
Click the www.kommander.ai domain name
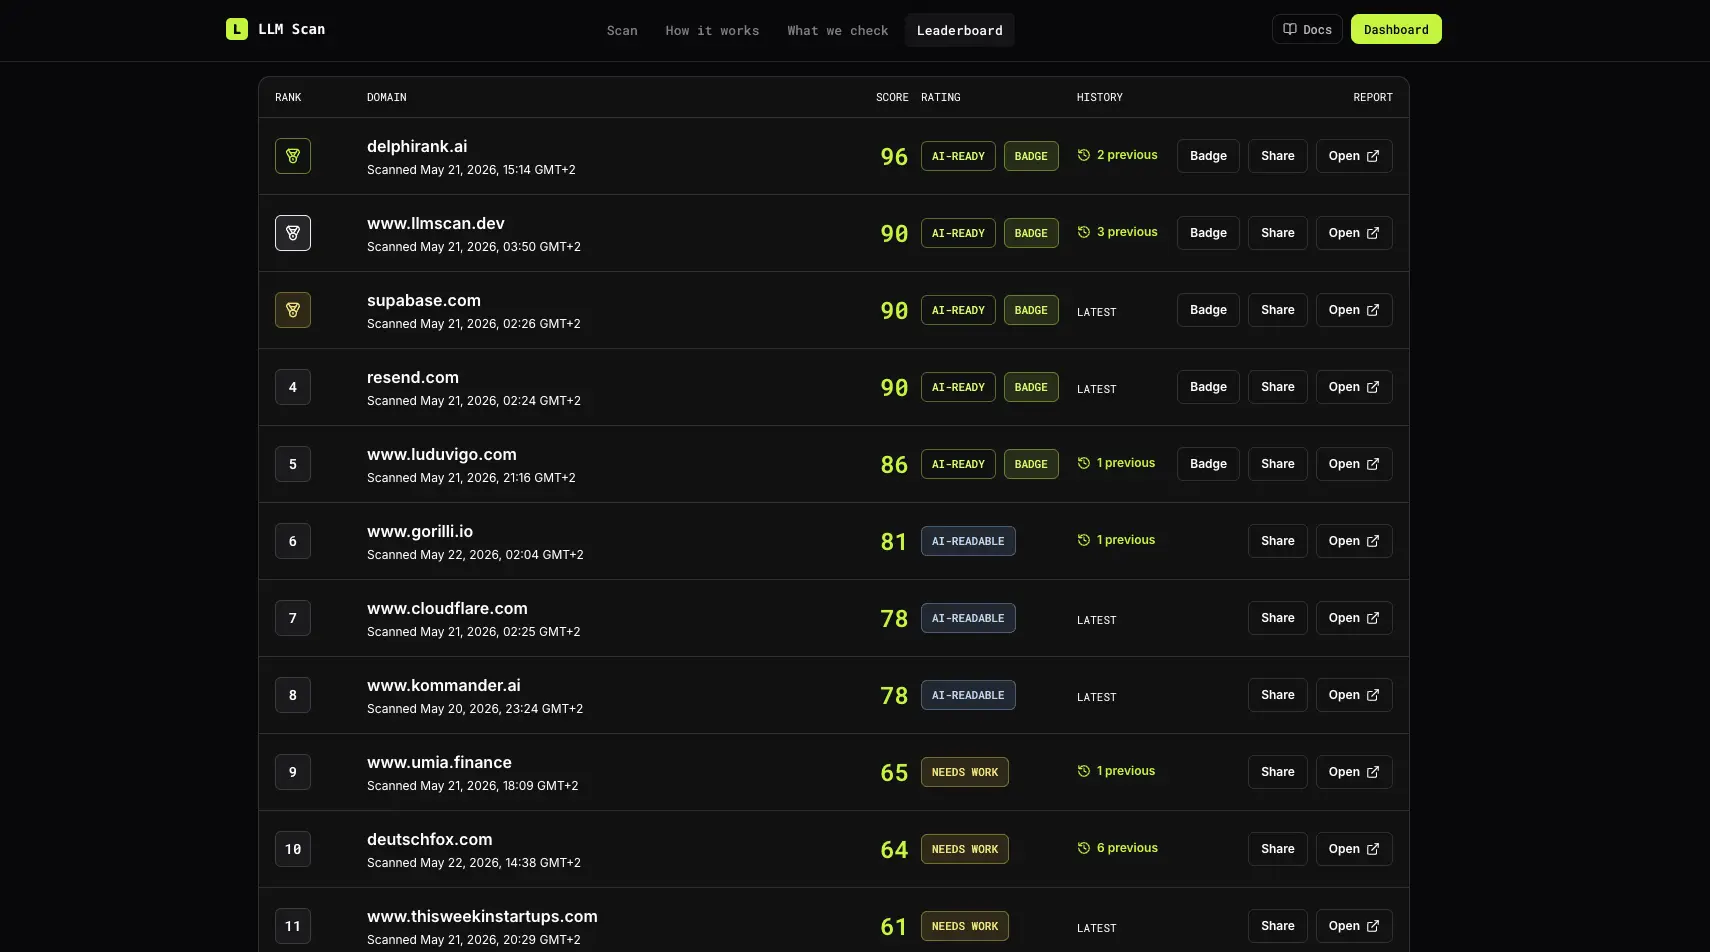point(444,685)
